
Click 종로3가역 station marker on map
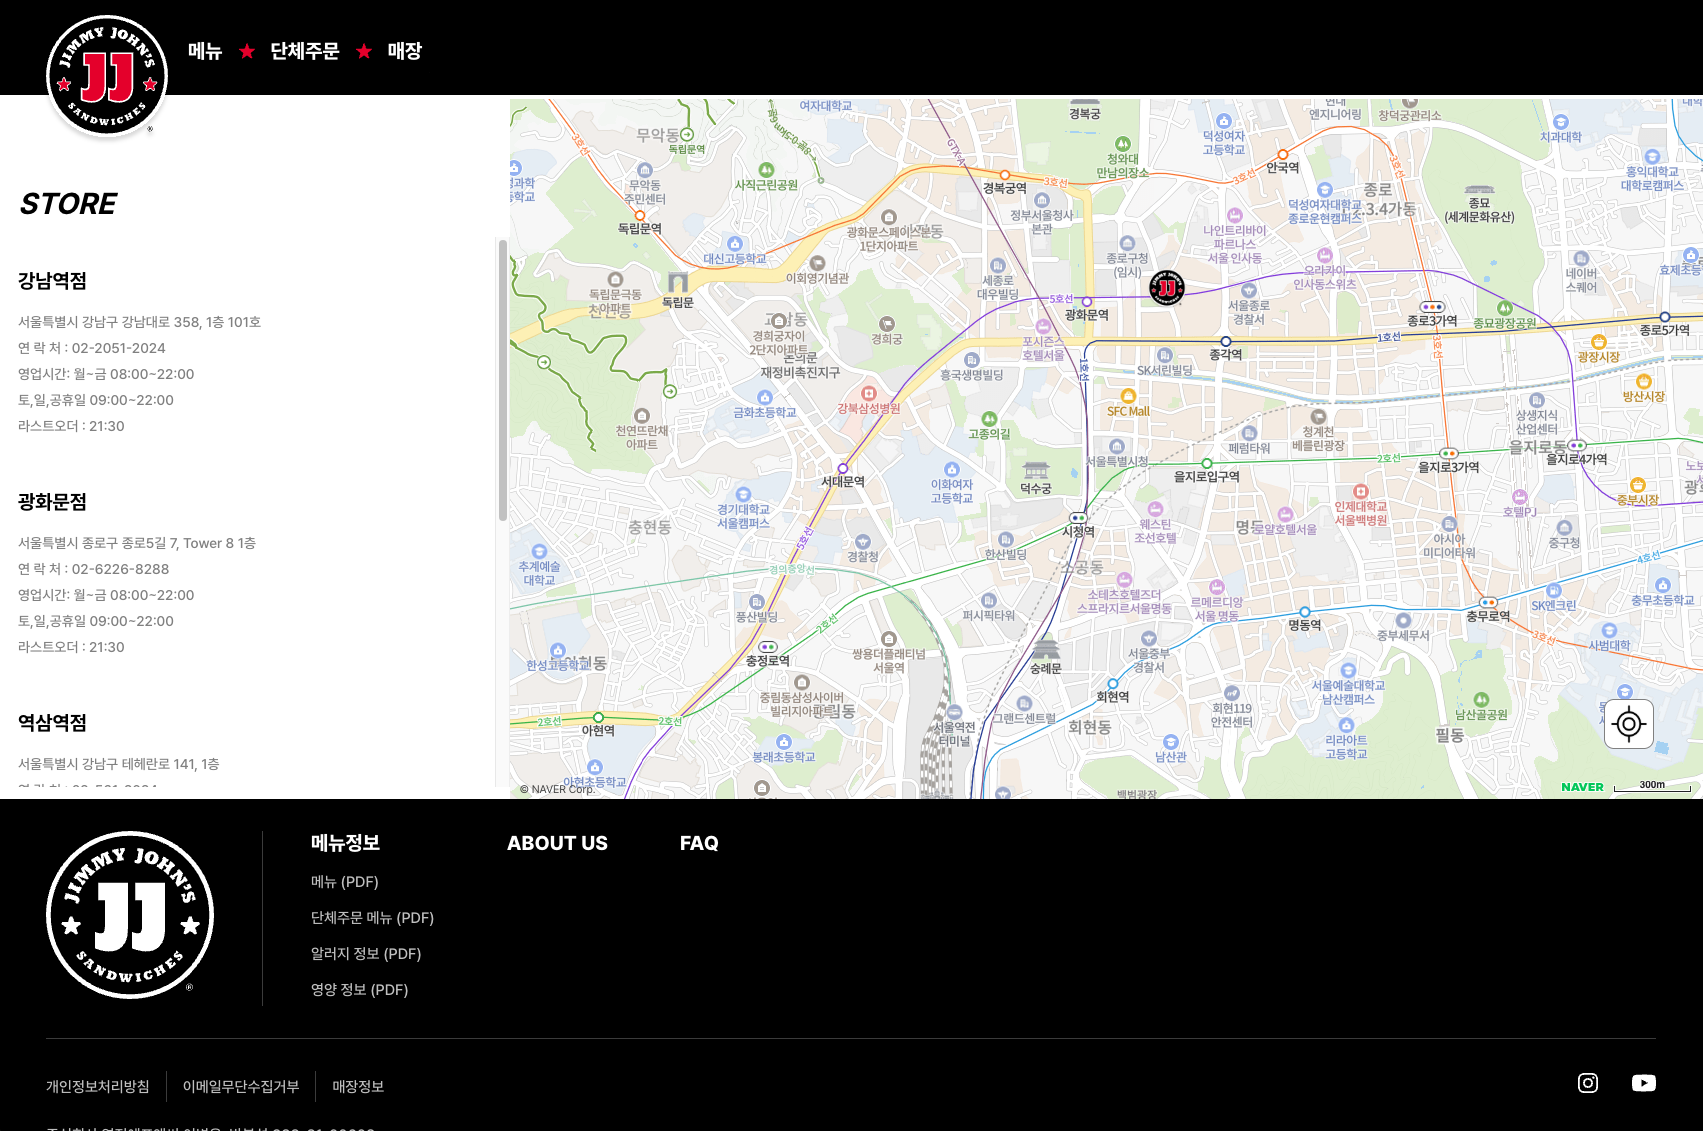click(x=1432, y=307)
